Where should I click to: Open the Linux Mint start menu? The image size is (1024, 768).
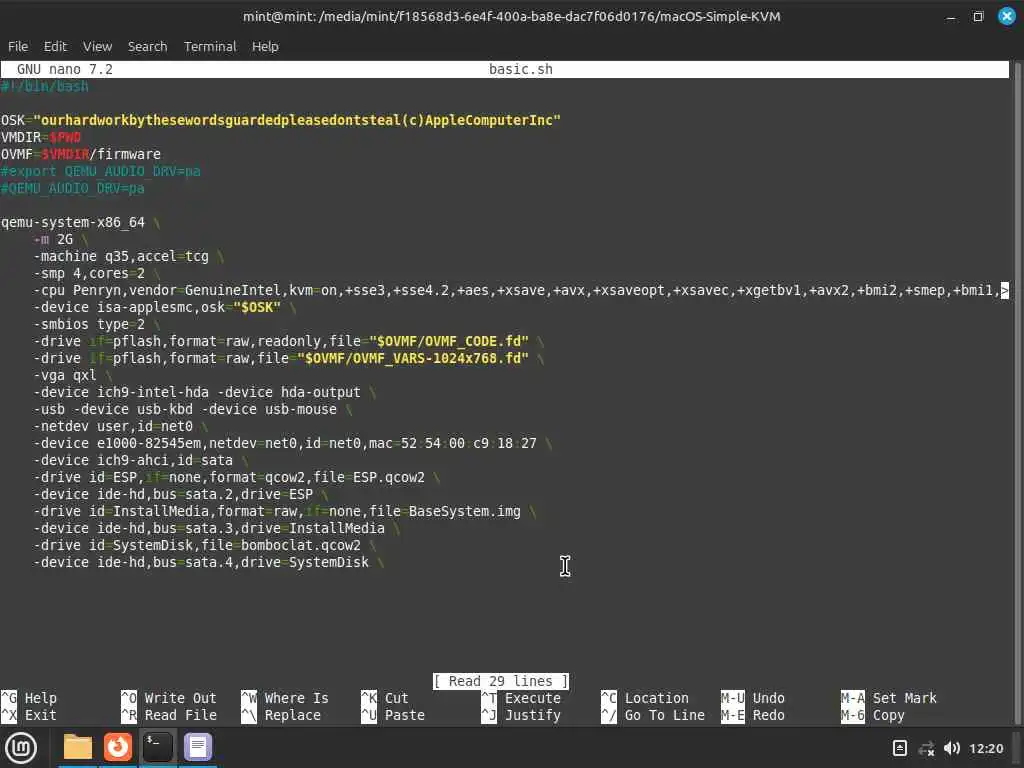22,748
